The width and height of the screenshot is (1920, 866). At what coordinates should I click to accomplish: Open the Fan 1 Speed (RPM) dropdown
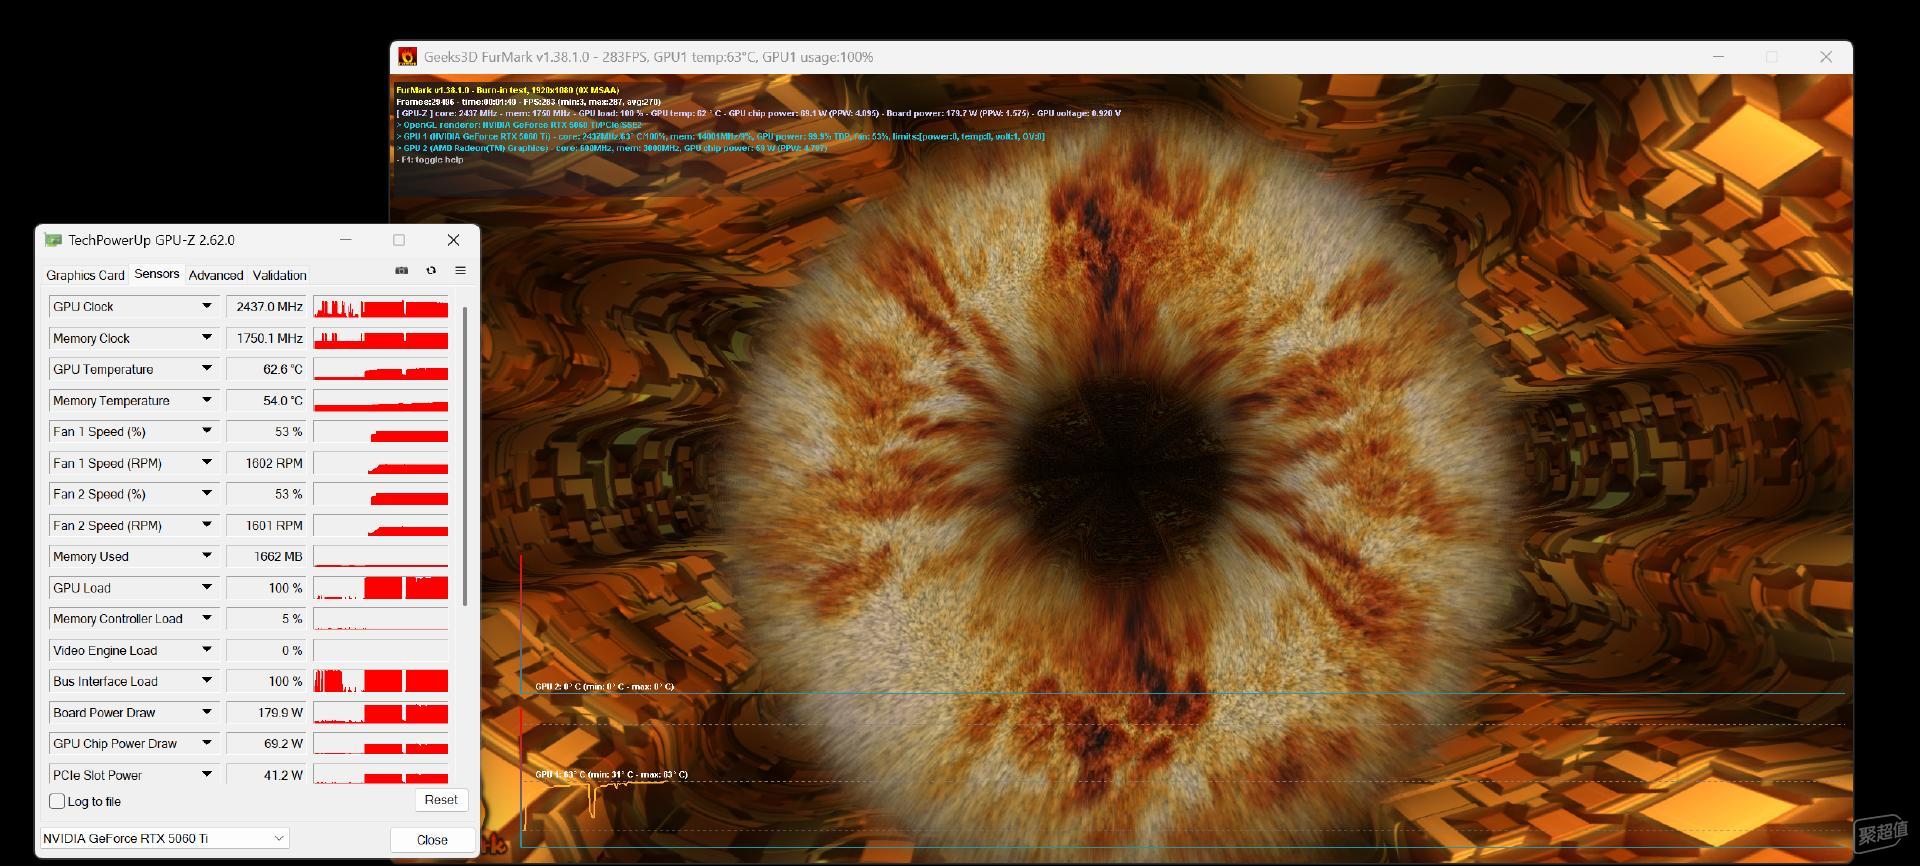(x=207, y=463)
